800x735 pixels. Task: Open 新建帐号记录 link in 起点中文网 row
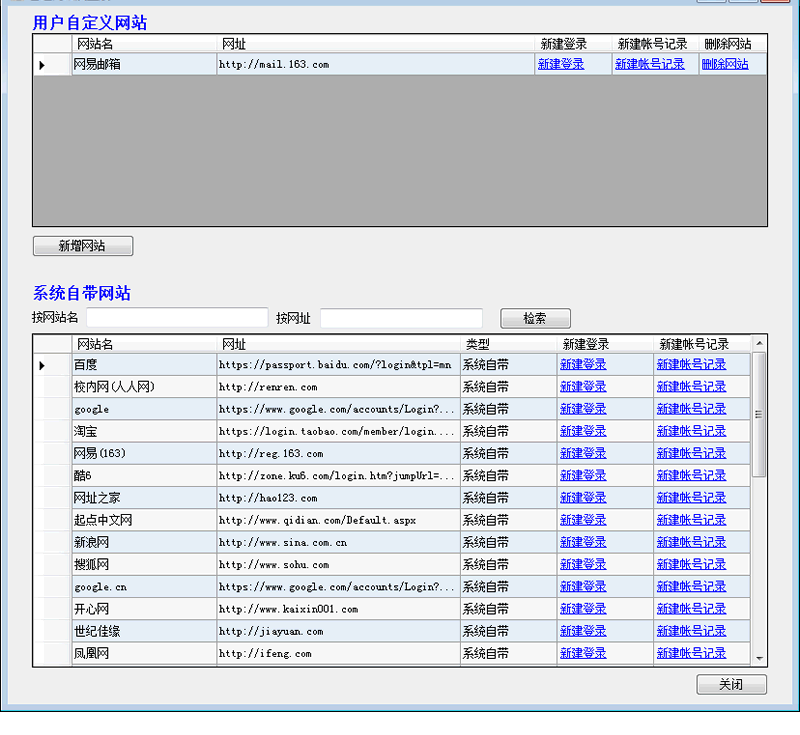(691, 520)
